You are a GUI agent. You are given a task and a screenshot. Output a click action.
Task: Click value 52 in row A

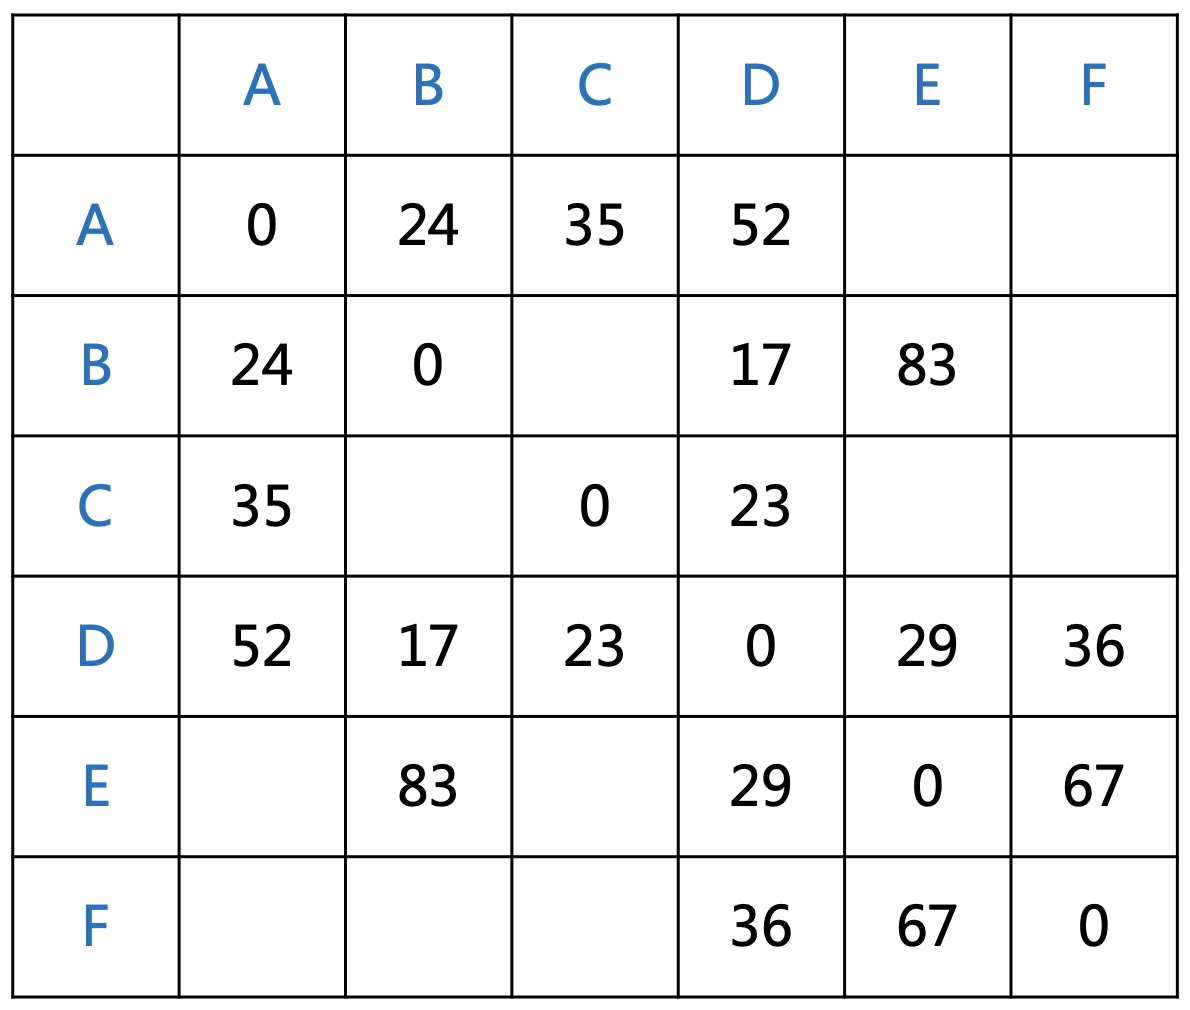(761, 225)
